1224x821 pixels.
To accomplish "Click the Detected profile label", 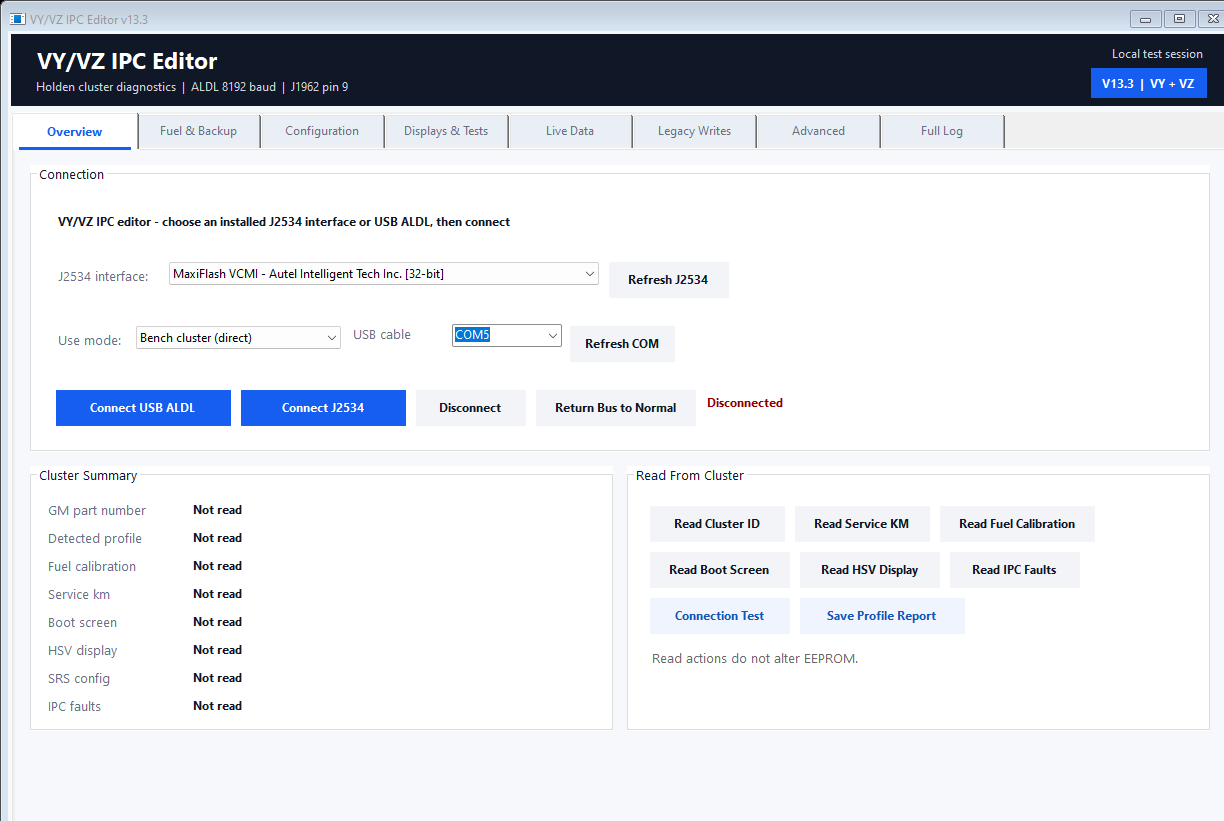I will (95, 539).
